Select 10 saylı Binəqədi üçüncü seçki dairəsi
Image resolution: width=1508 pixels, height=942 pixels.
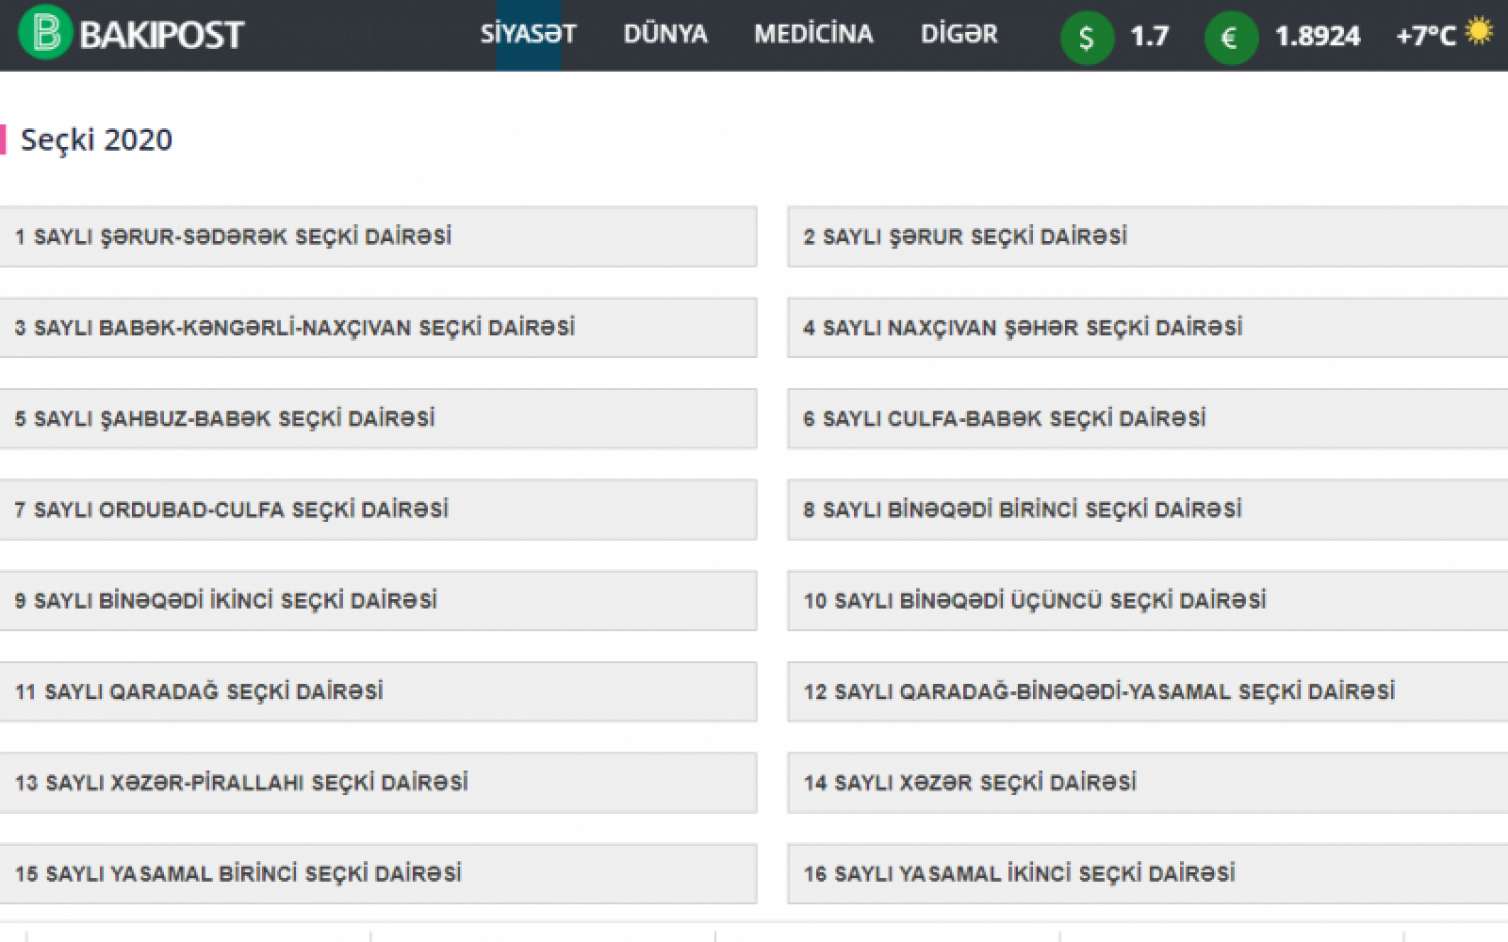tap(1148, 601)
